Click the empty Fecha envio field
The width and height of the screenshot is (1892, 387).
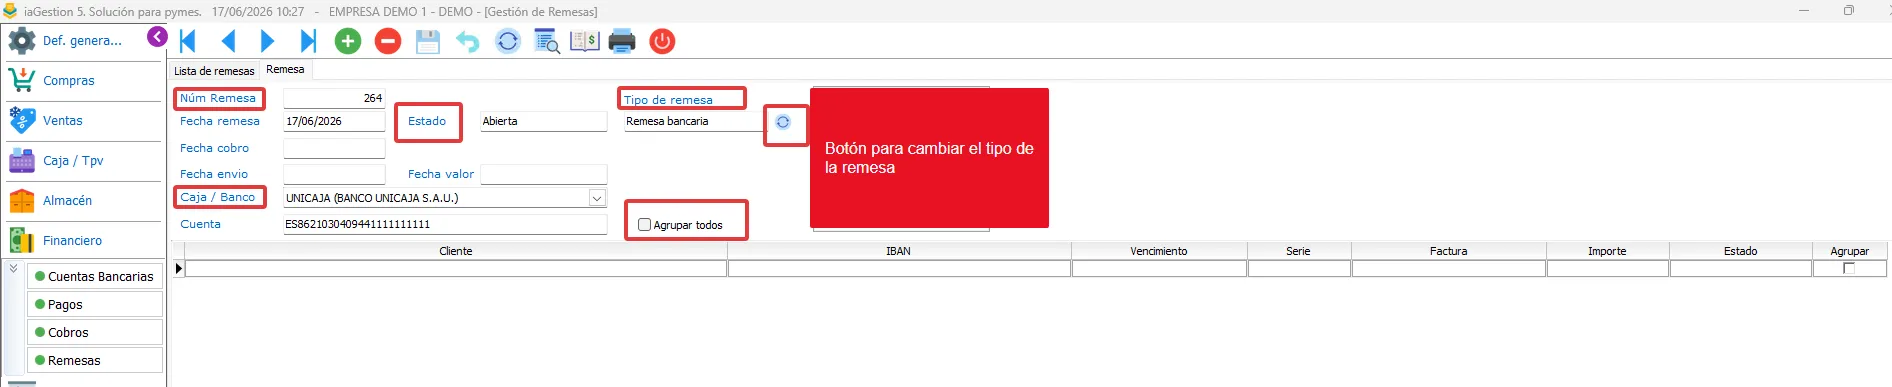coord(334,174)
